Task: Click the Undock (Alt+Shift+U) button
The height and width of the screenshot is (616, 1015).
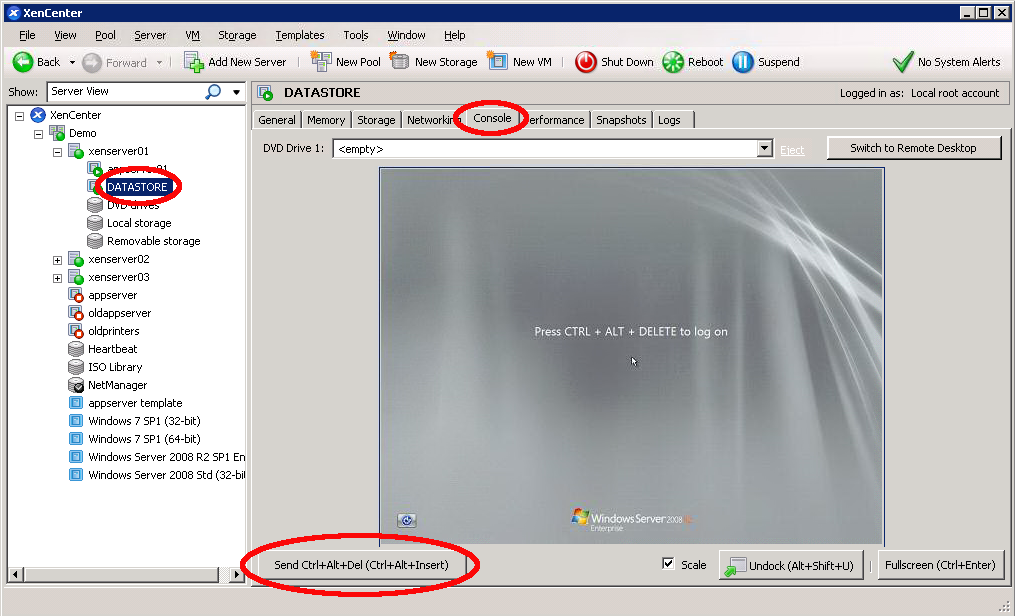Action: [791, 566]
